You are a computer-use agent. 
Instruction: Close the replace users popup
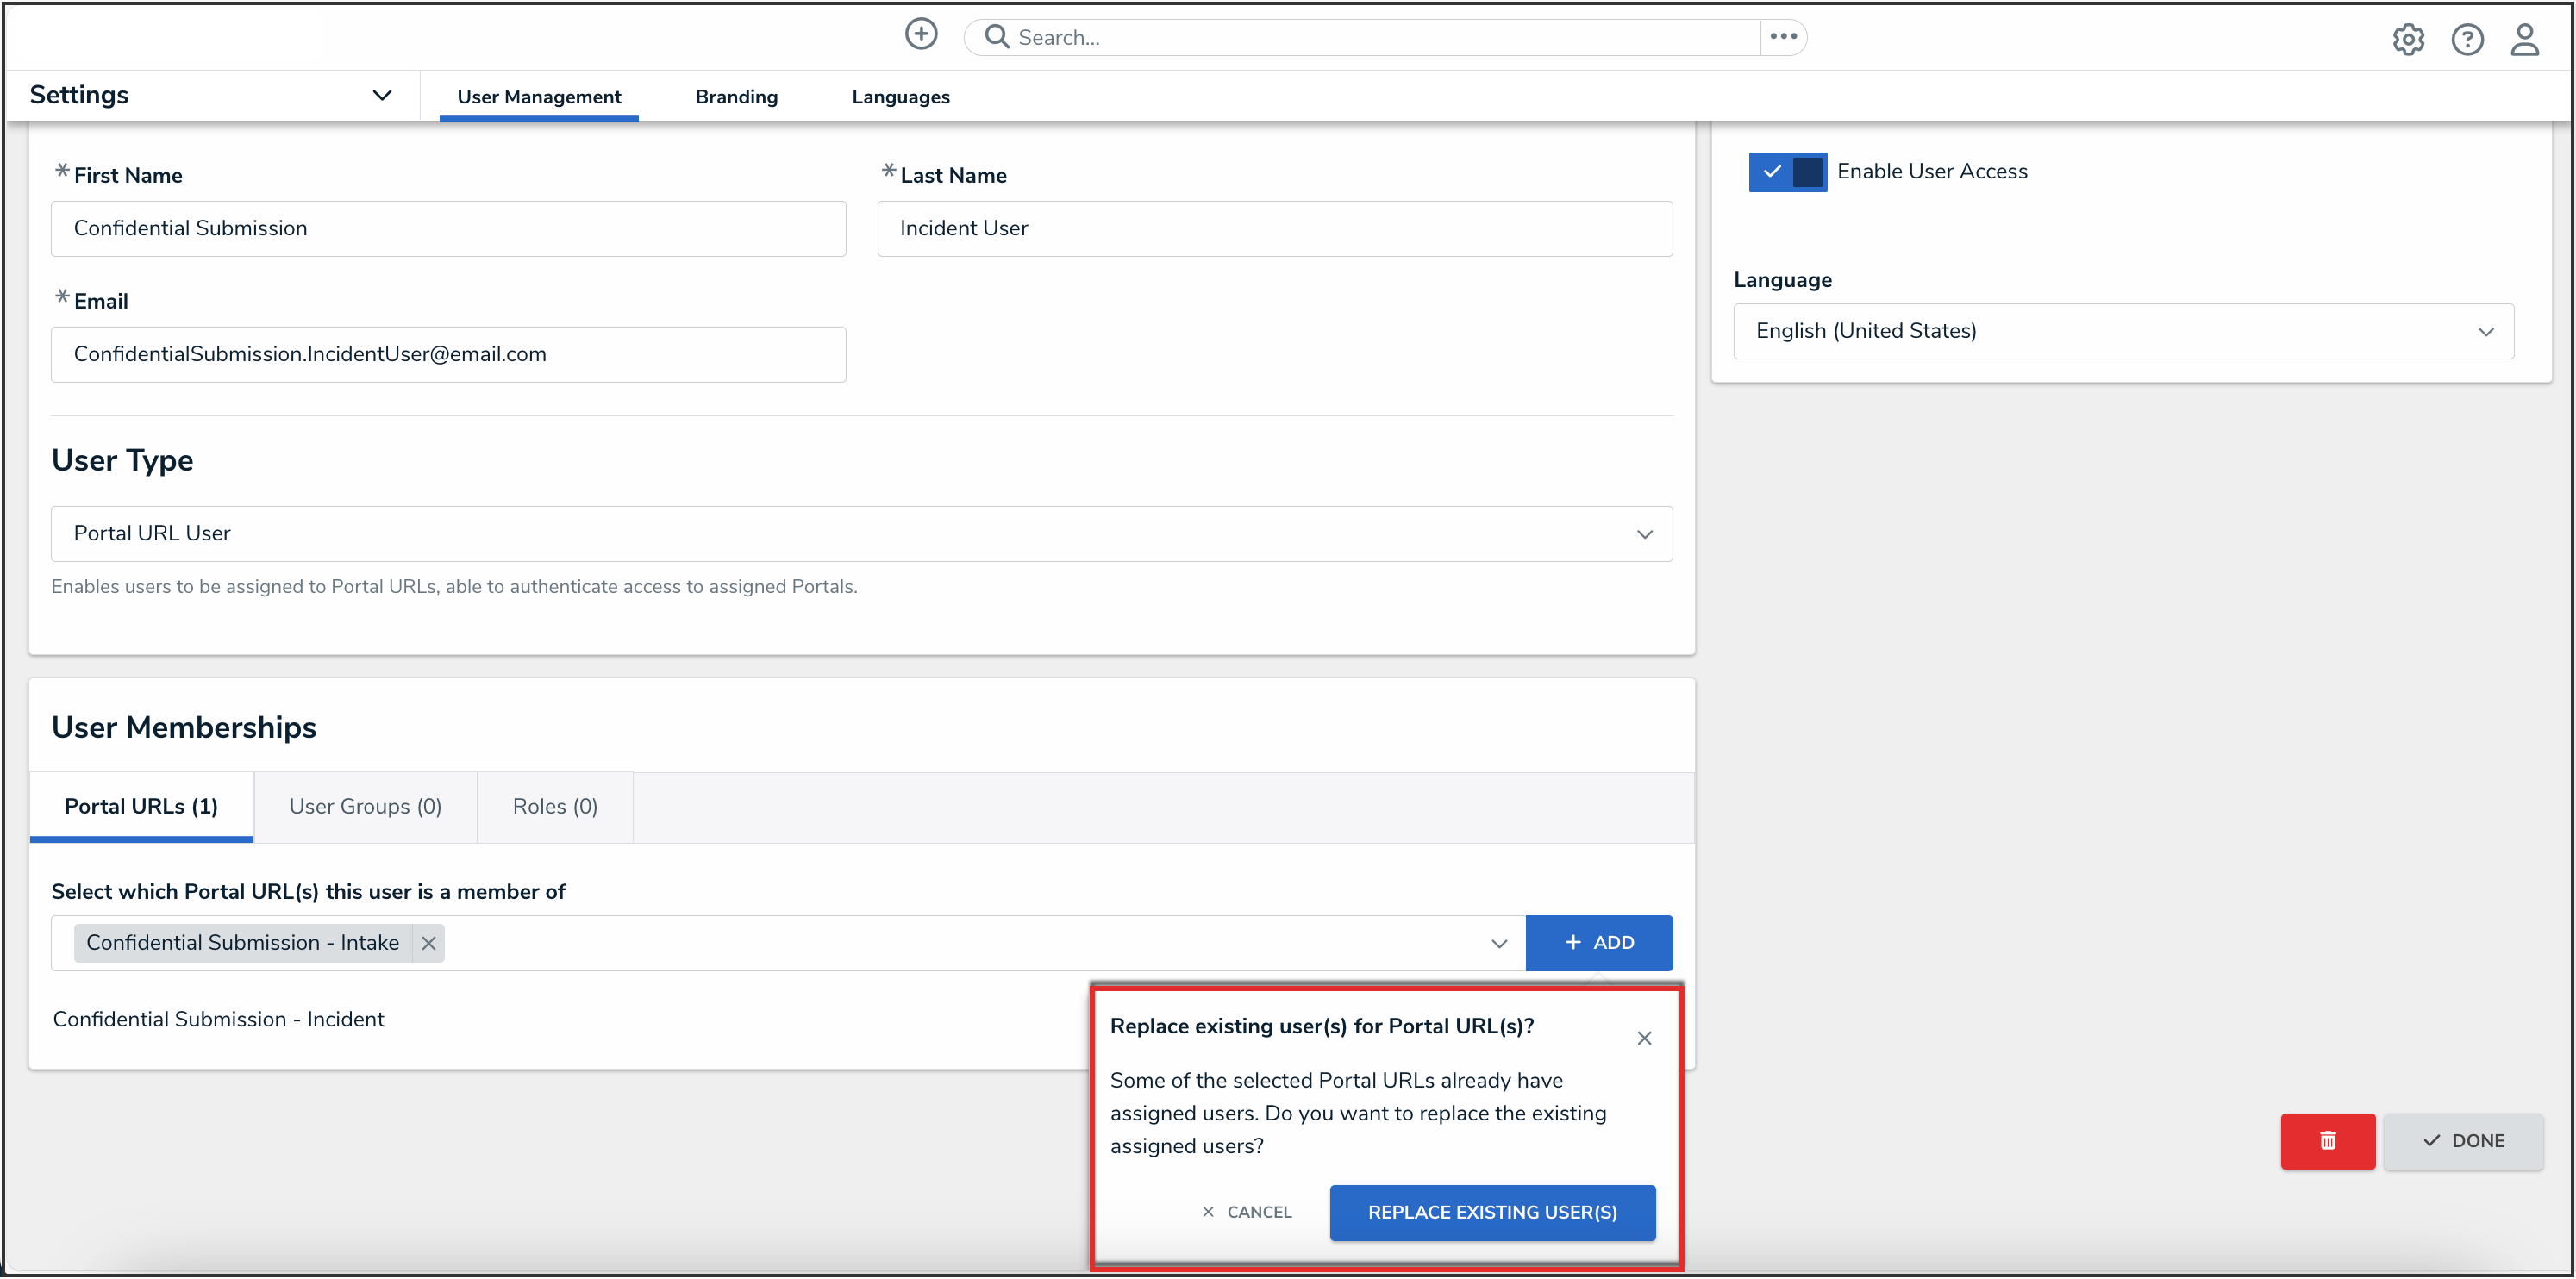tap(1644, 1038)
